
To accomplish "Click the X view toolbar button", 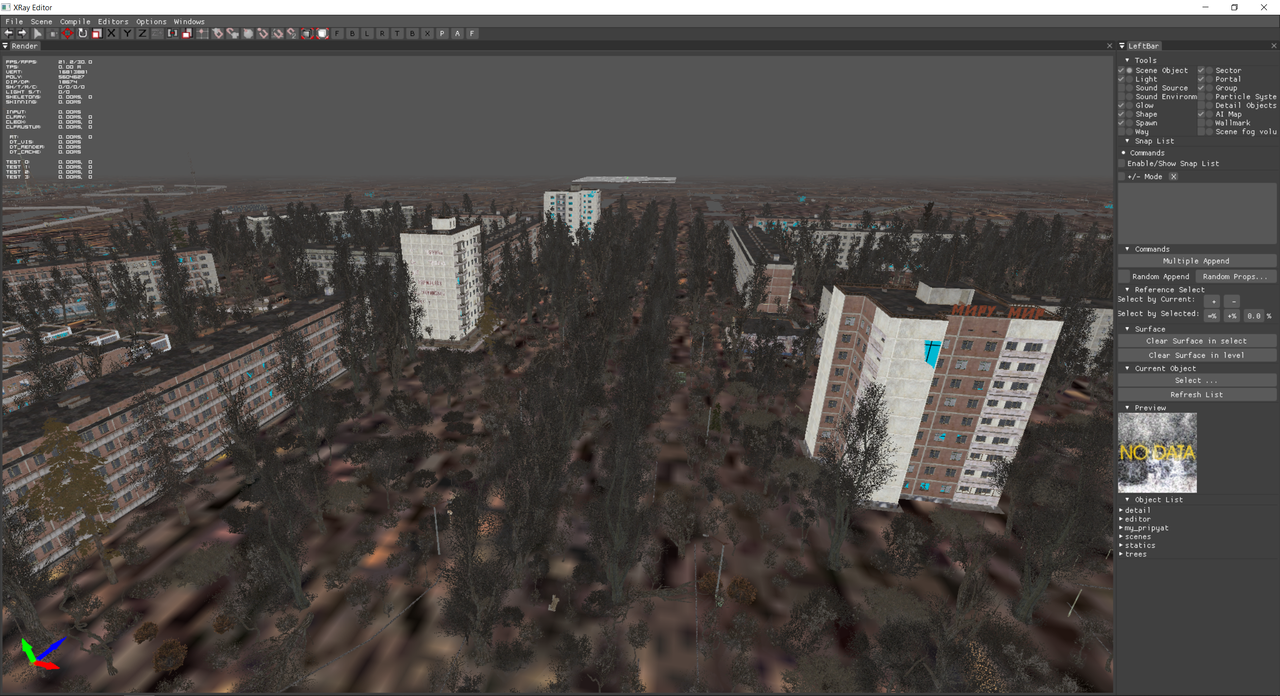I will tap(427, 33).
